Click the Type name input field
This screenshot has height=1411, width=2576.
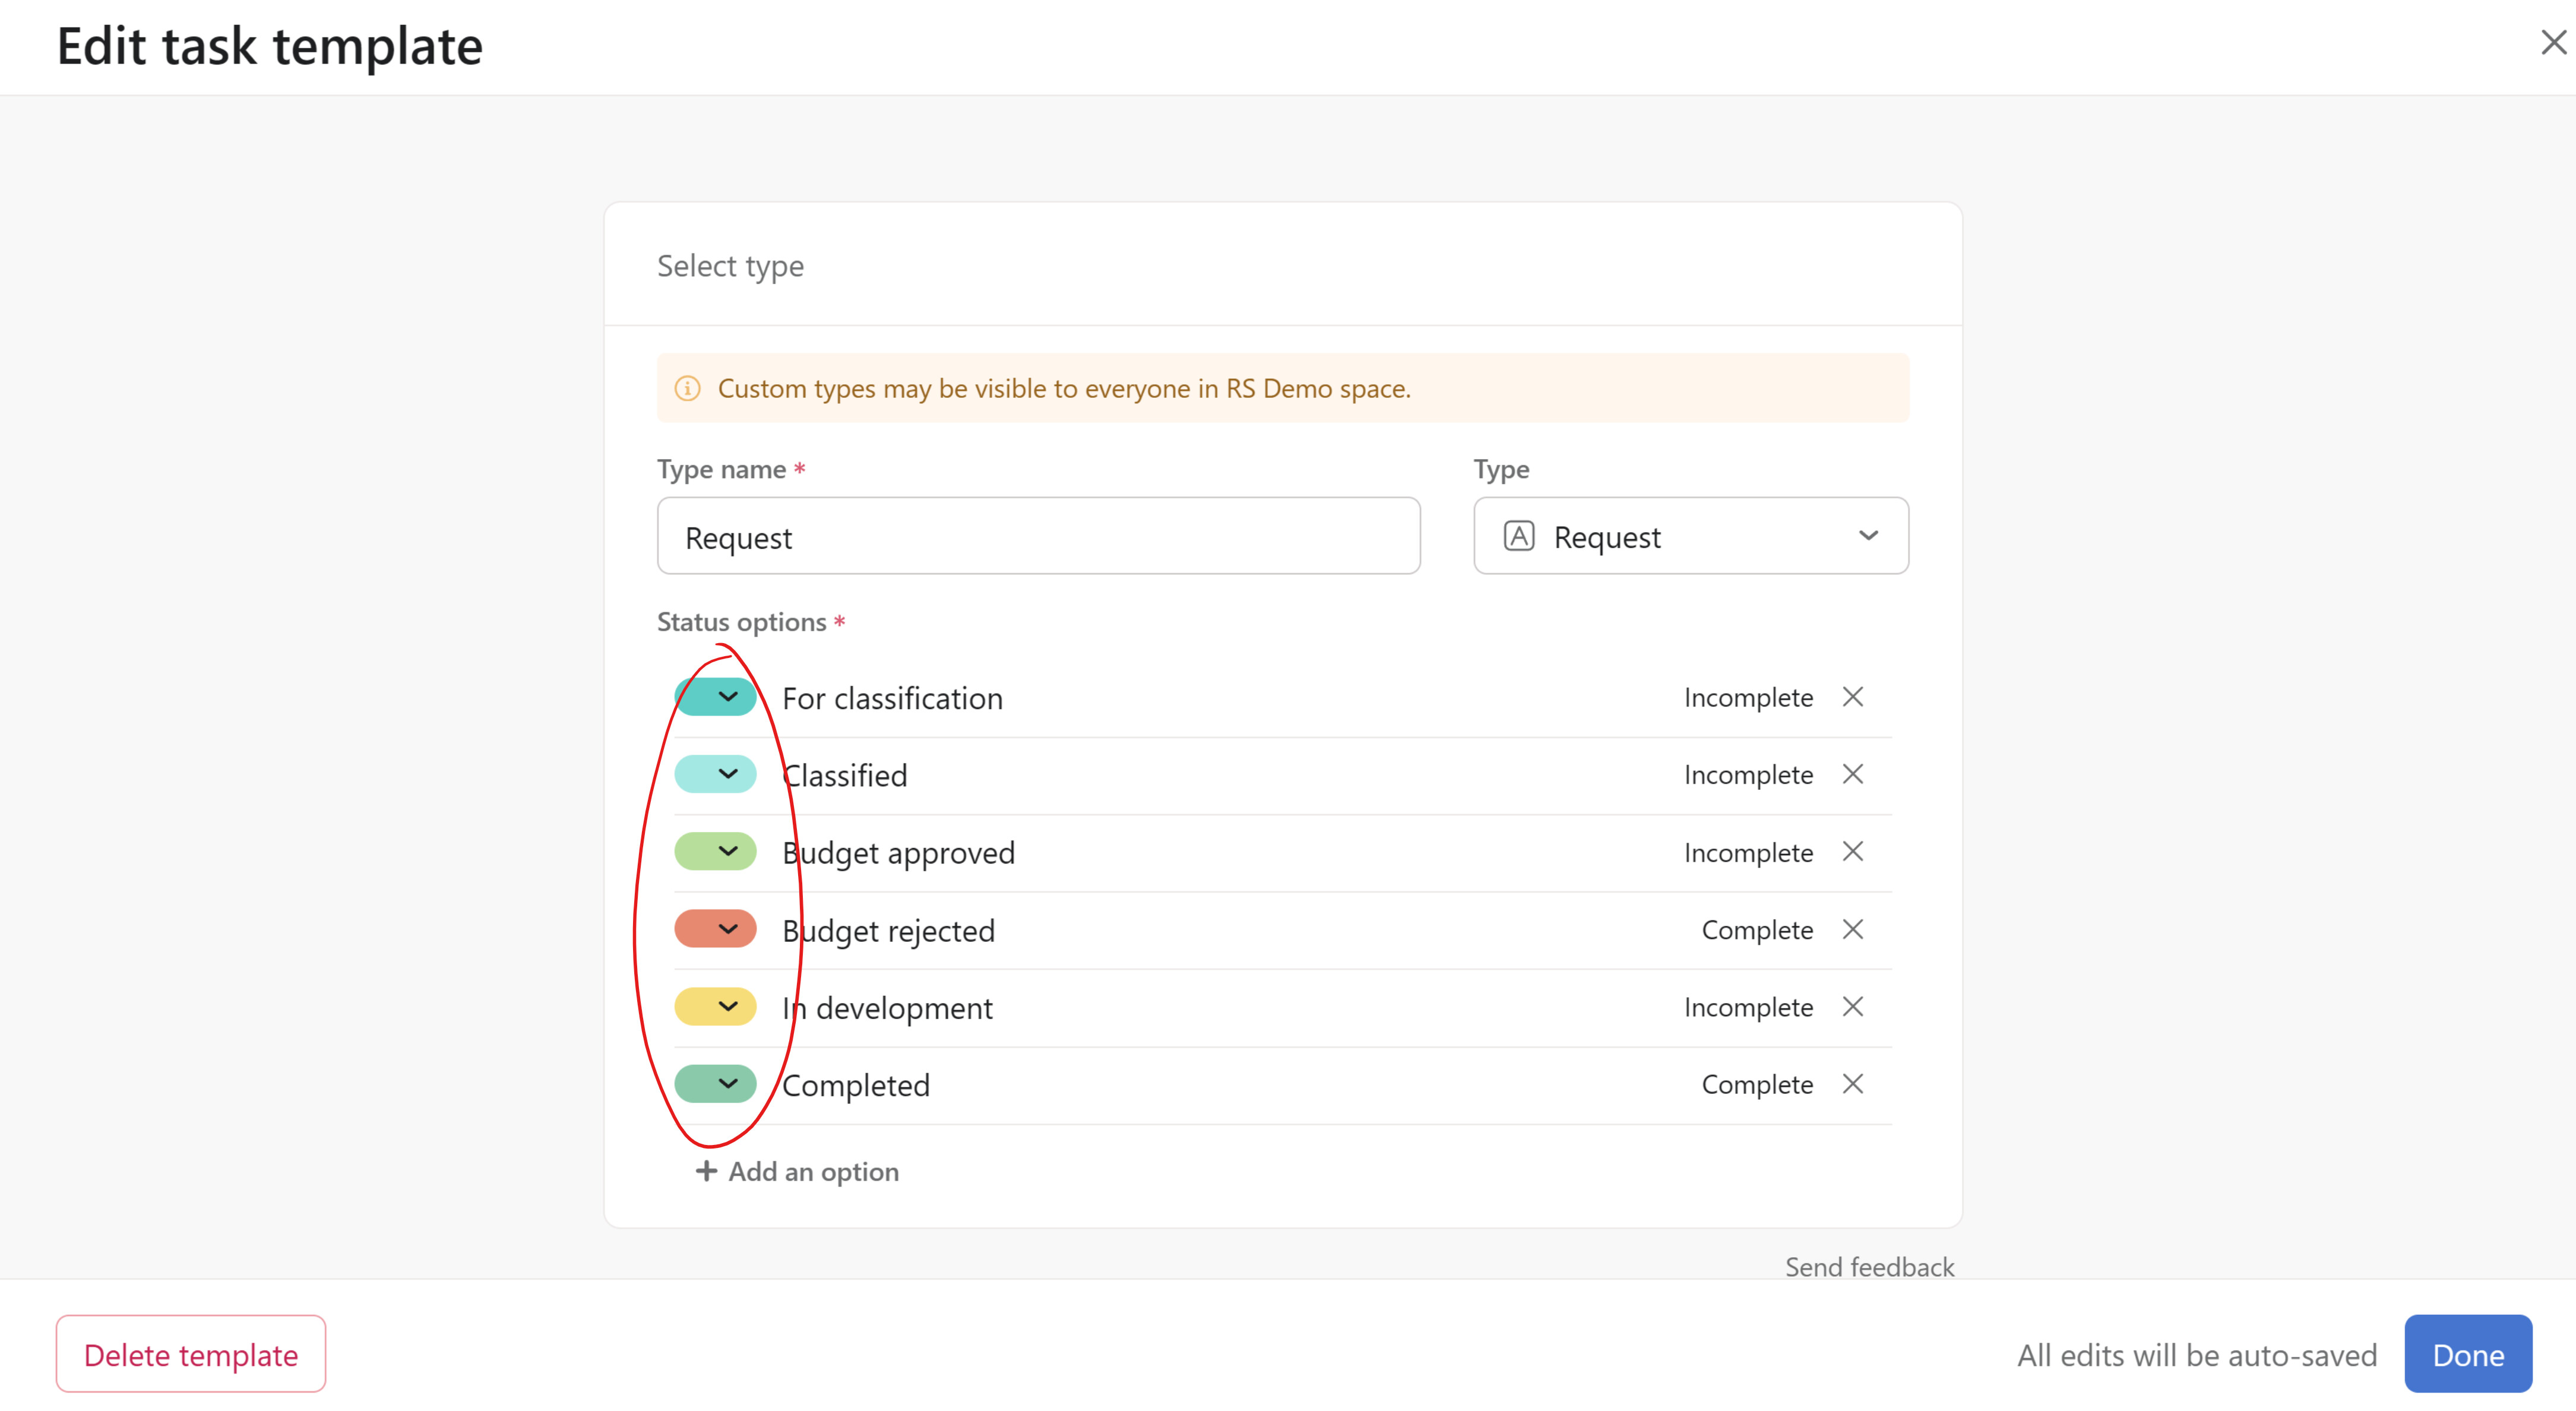[1038, 536]
